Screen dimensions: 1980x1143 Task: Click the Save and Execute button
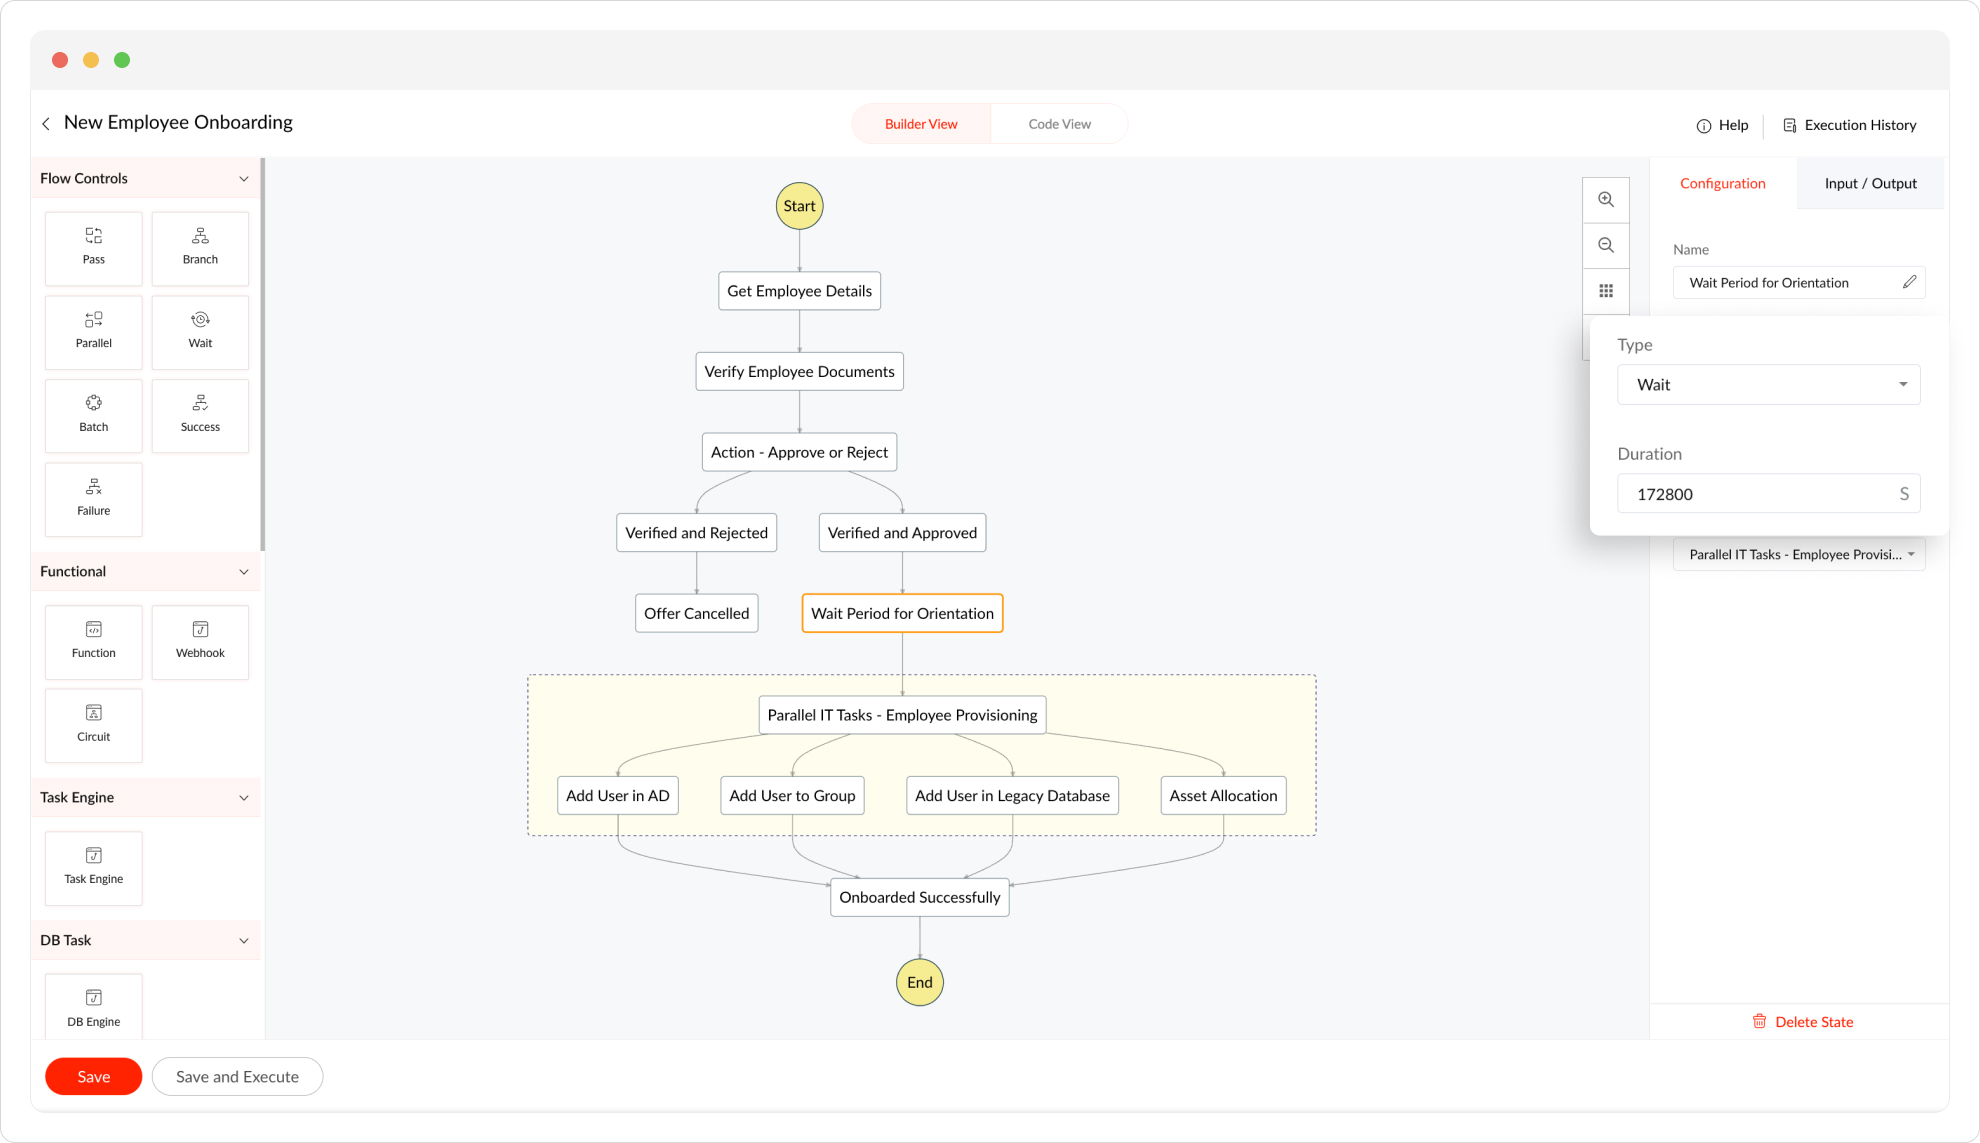(237, 1077)
